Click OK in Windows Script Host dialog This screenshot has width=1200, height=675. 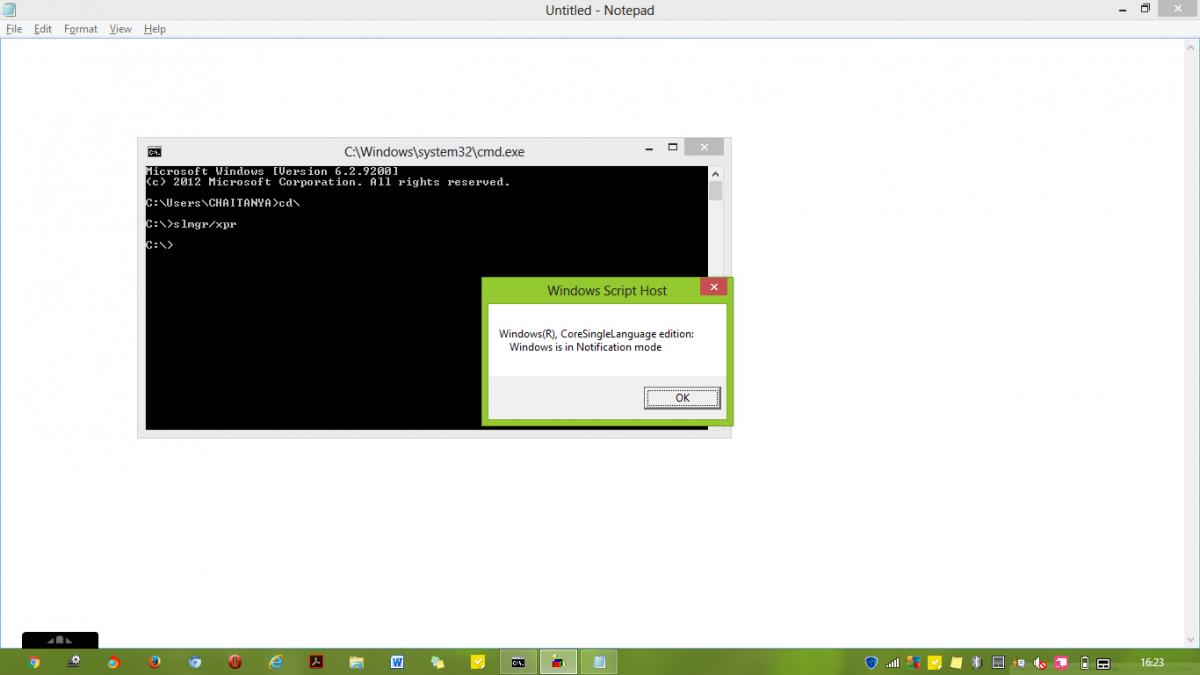click(682, 398)
